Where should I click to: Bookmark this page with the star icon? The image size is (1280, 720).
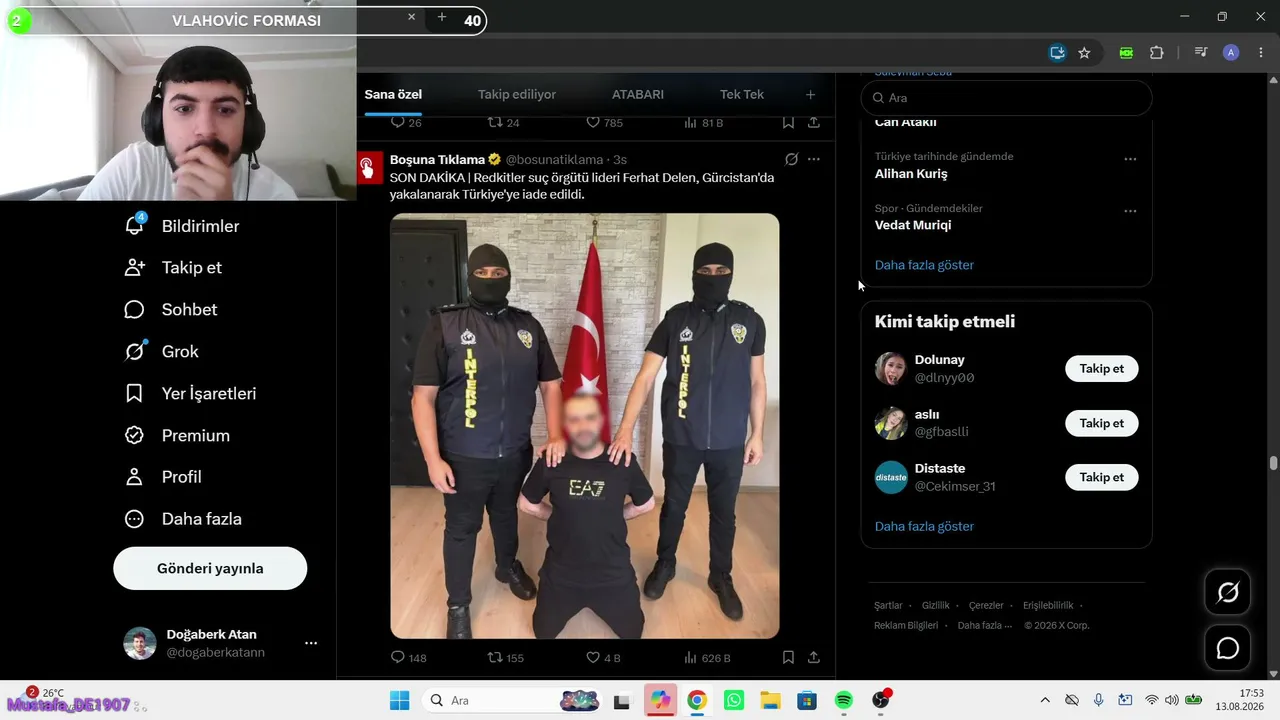[x=1084, y=53]
